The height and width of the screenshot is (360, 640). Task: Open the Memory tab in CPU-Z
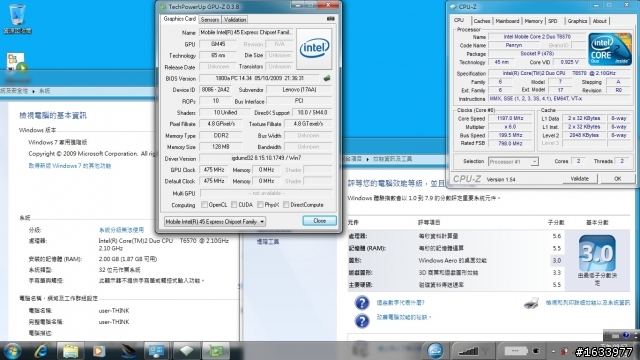click(x=533, y=21)
